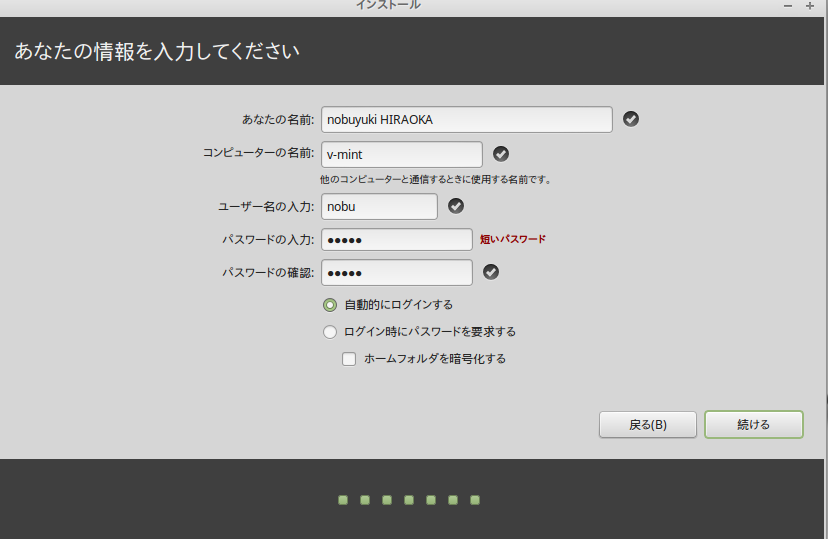Click the computer name field containing v-mint

[x=401, y=154]
